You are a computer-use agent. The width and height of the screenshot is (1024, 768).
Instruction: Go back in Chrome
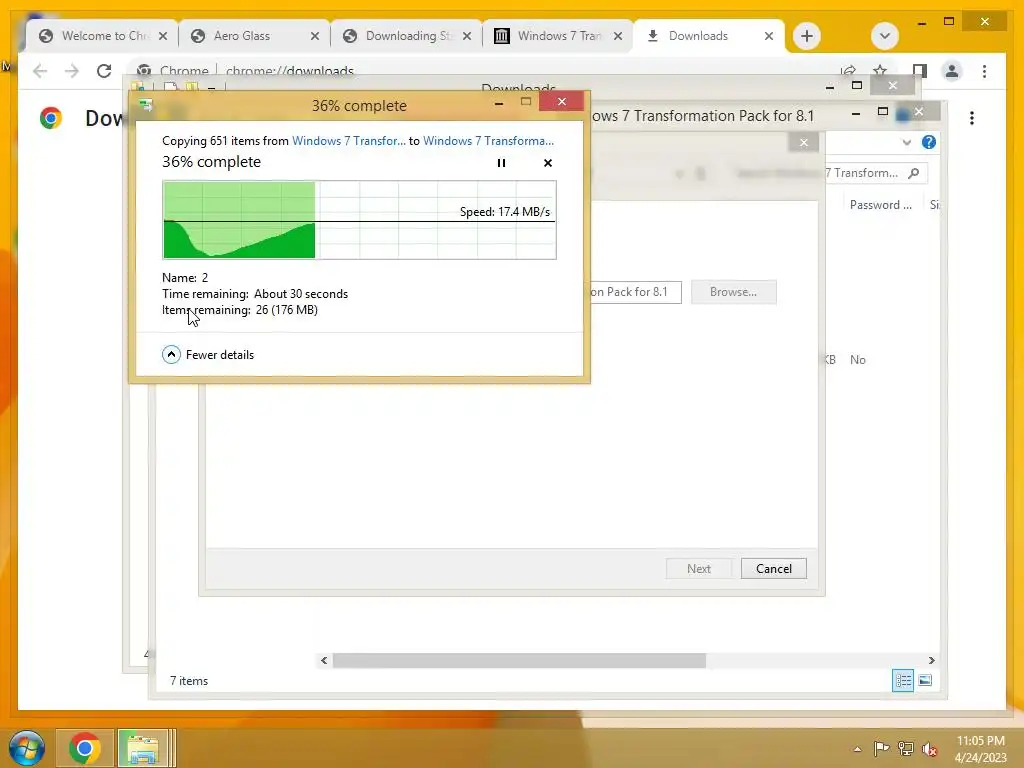[40, 71]
